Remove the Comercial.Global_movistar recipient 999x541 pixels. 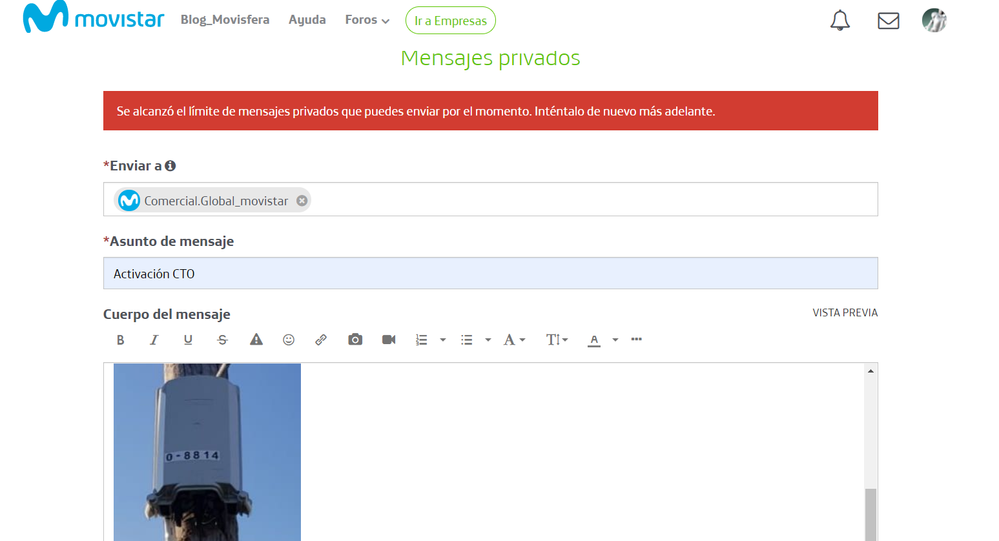[302, 201]
